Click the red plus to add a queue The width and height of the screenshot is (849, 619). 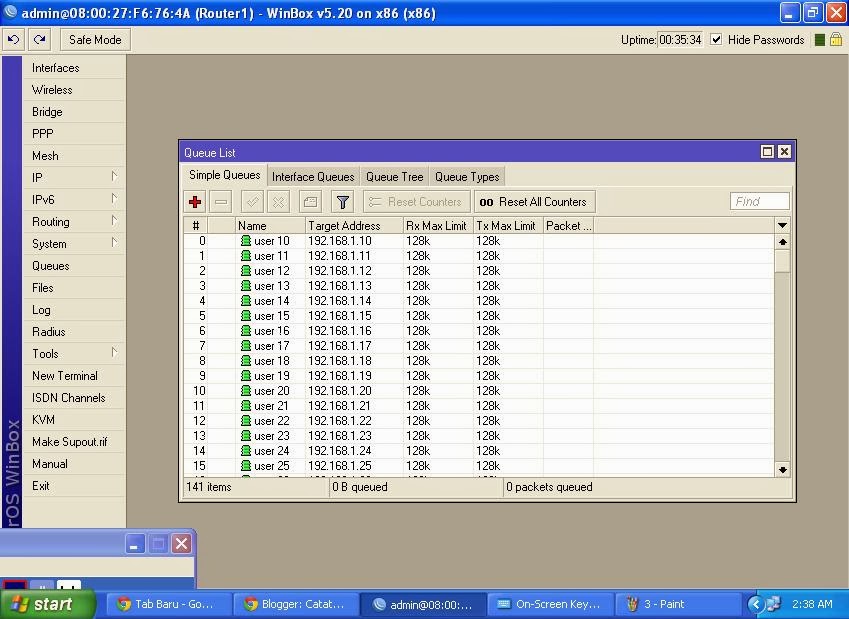pos(194,201)
